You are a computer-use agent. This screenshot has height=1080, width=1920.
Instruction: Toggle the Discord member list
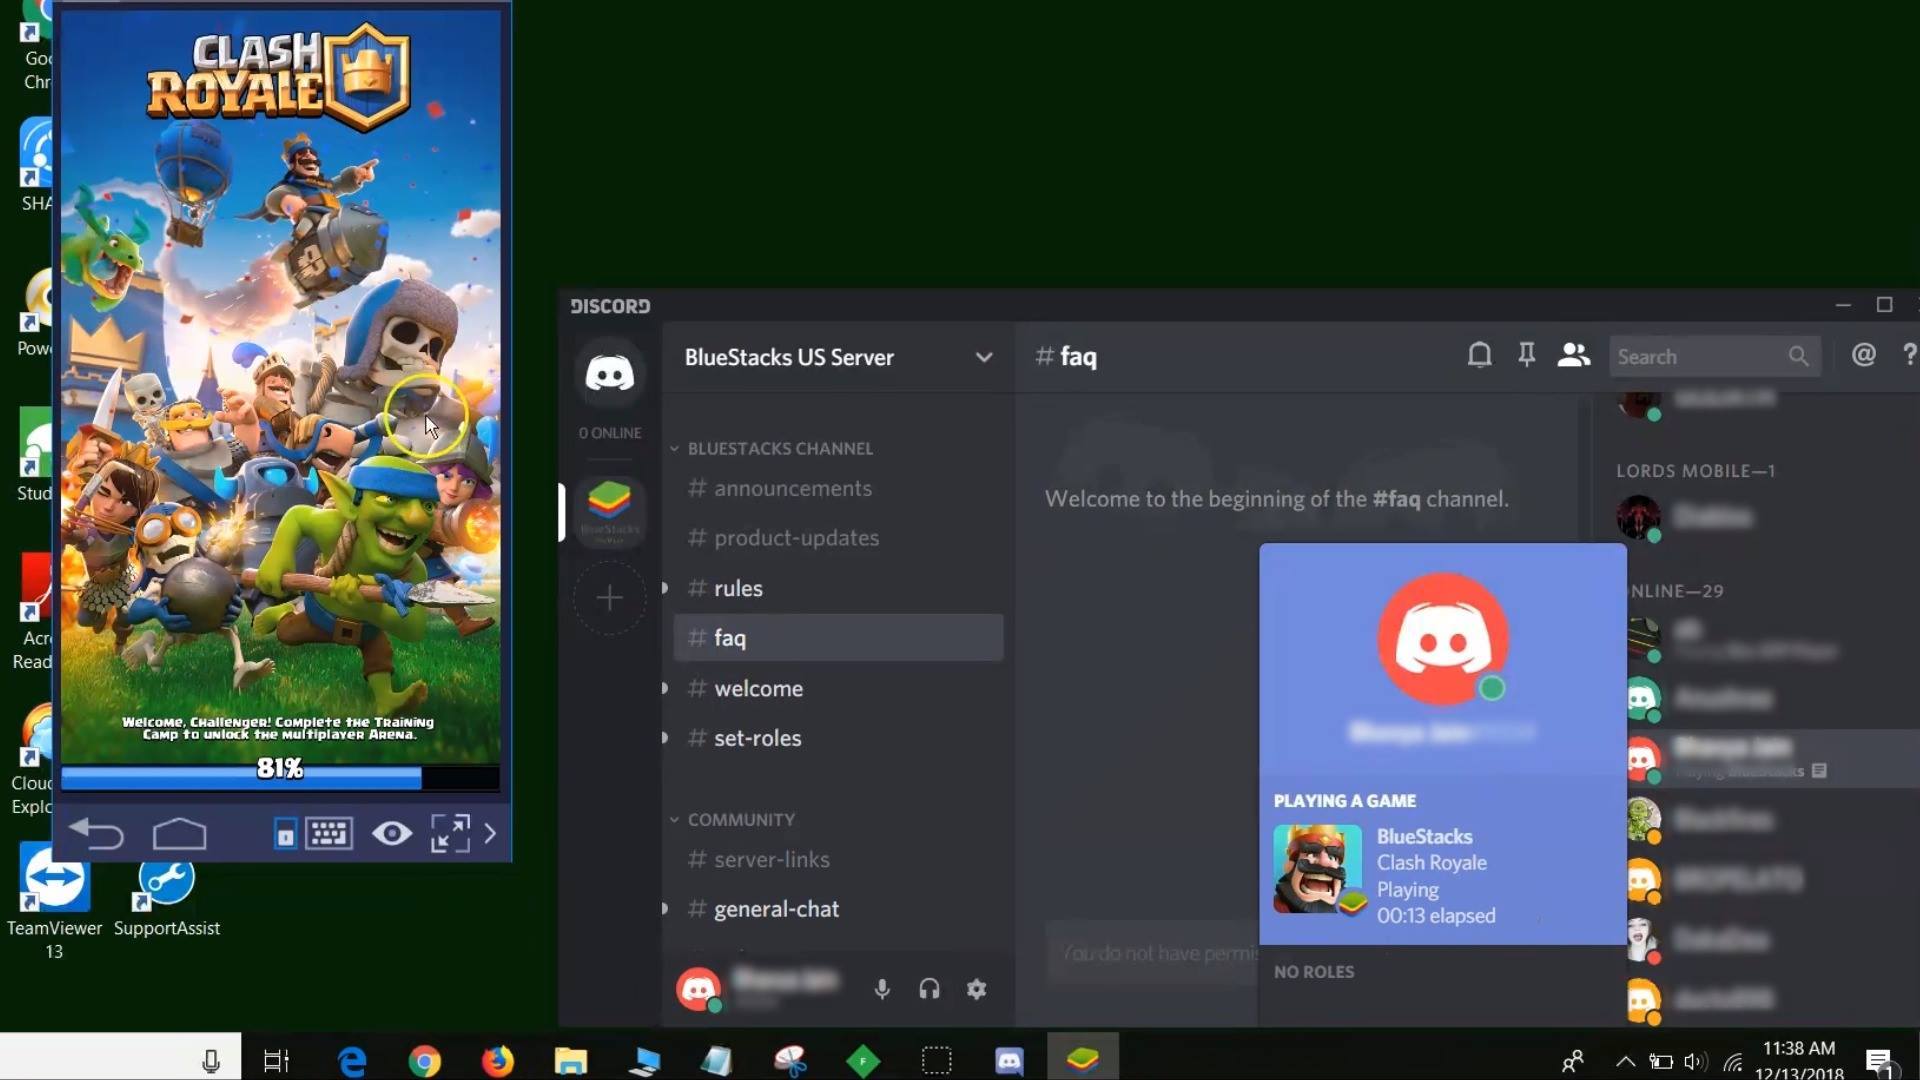[x=1573, y=355]
